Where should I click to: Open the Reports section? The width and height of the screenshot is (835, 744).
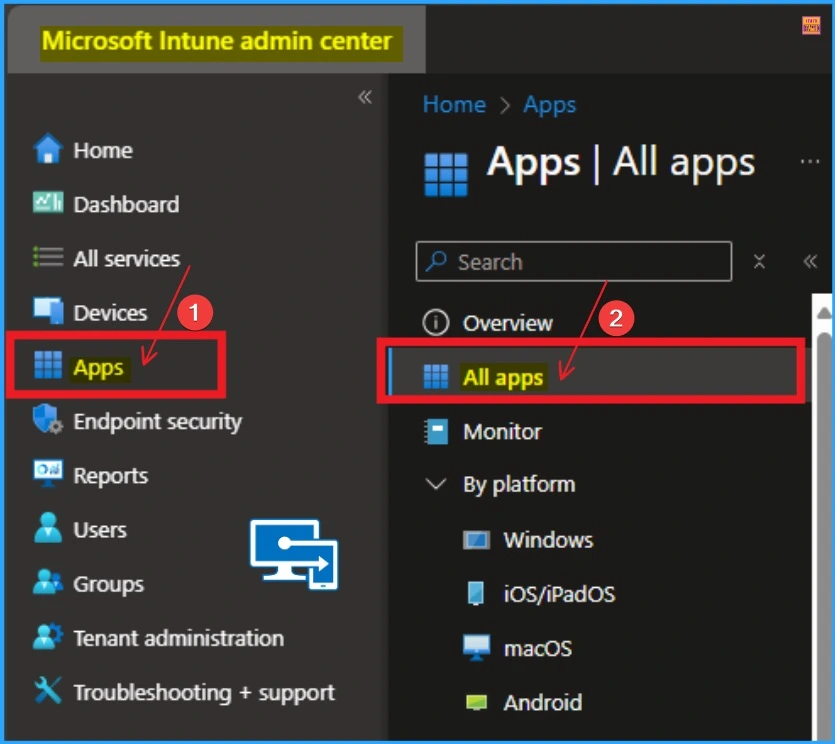coord(111,476)
